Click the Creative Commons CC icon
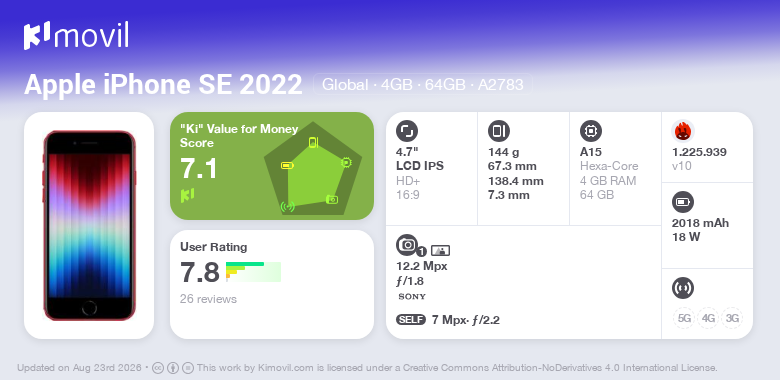780x380 pixels. [158, 368]
